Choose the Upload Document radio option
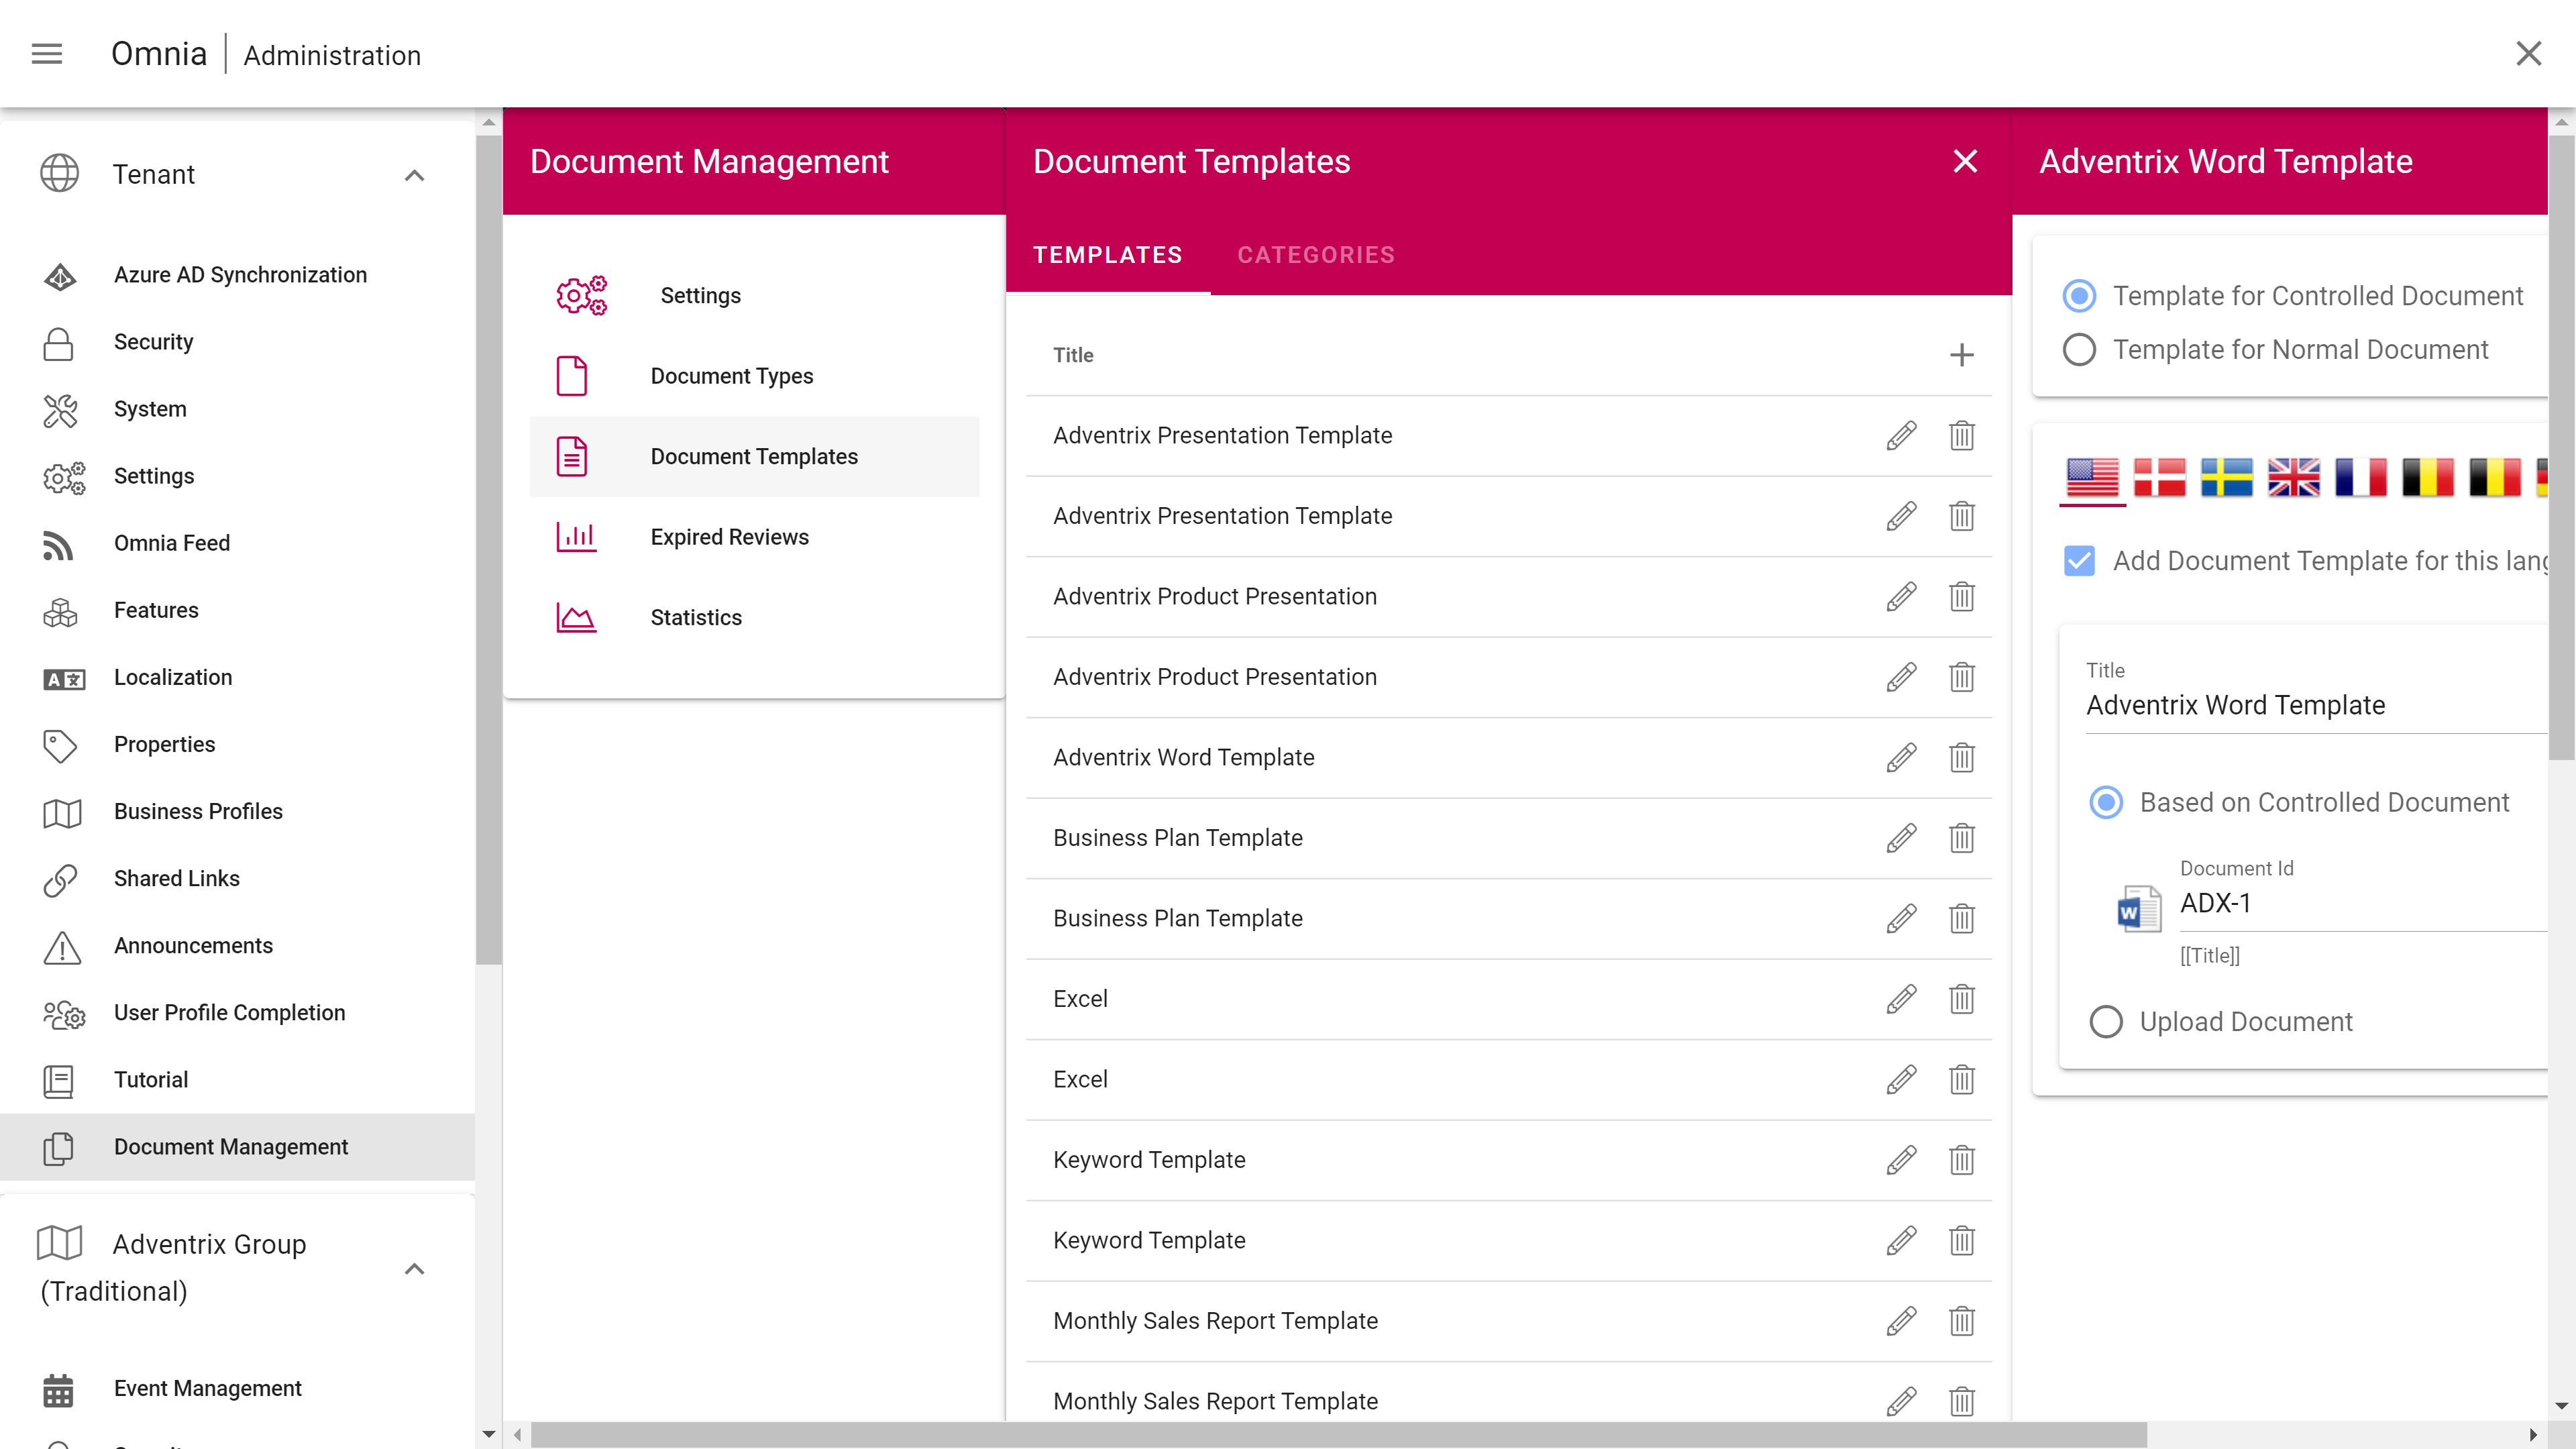 2105,1022
